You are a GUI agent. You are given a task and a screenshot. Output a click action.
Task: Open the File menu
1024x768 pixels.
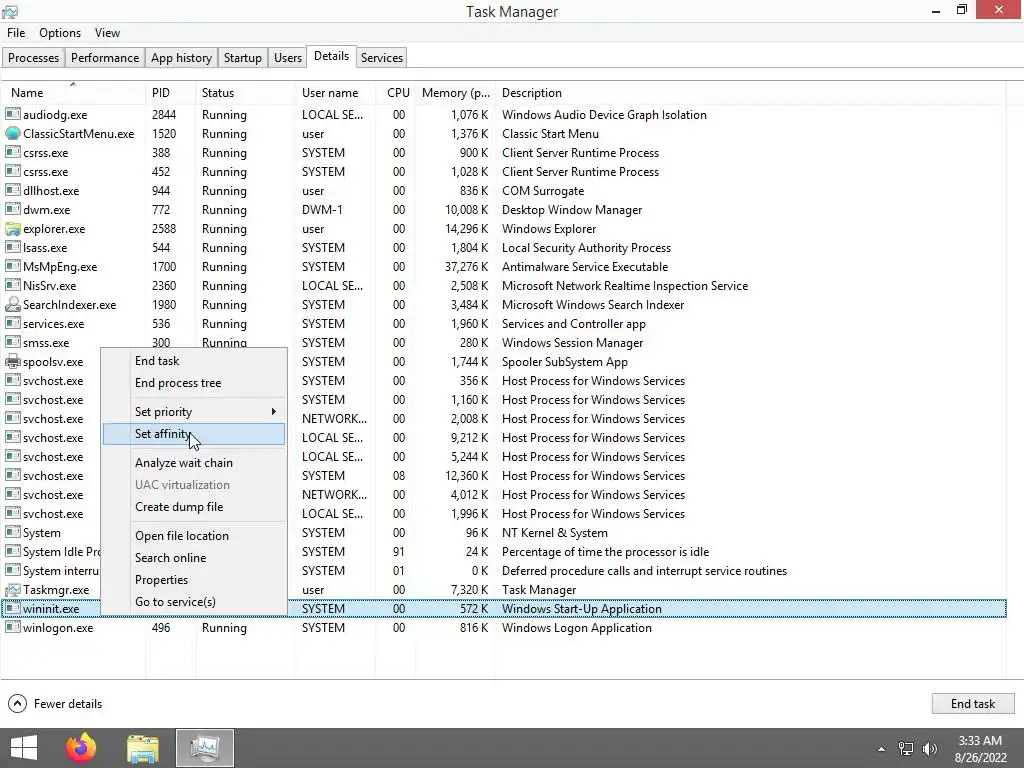[16, 33]
